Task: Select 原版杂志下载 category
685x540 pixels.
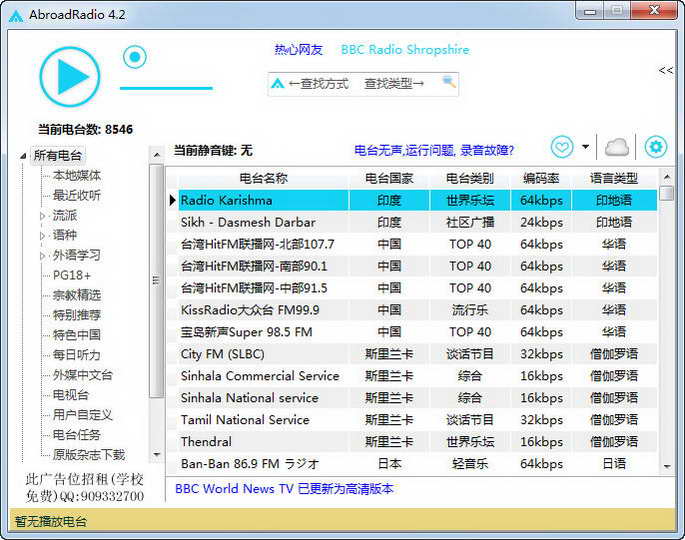Action: tap(89, 455)
